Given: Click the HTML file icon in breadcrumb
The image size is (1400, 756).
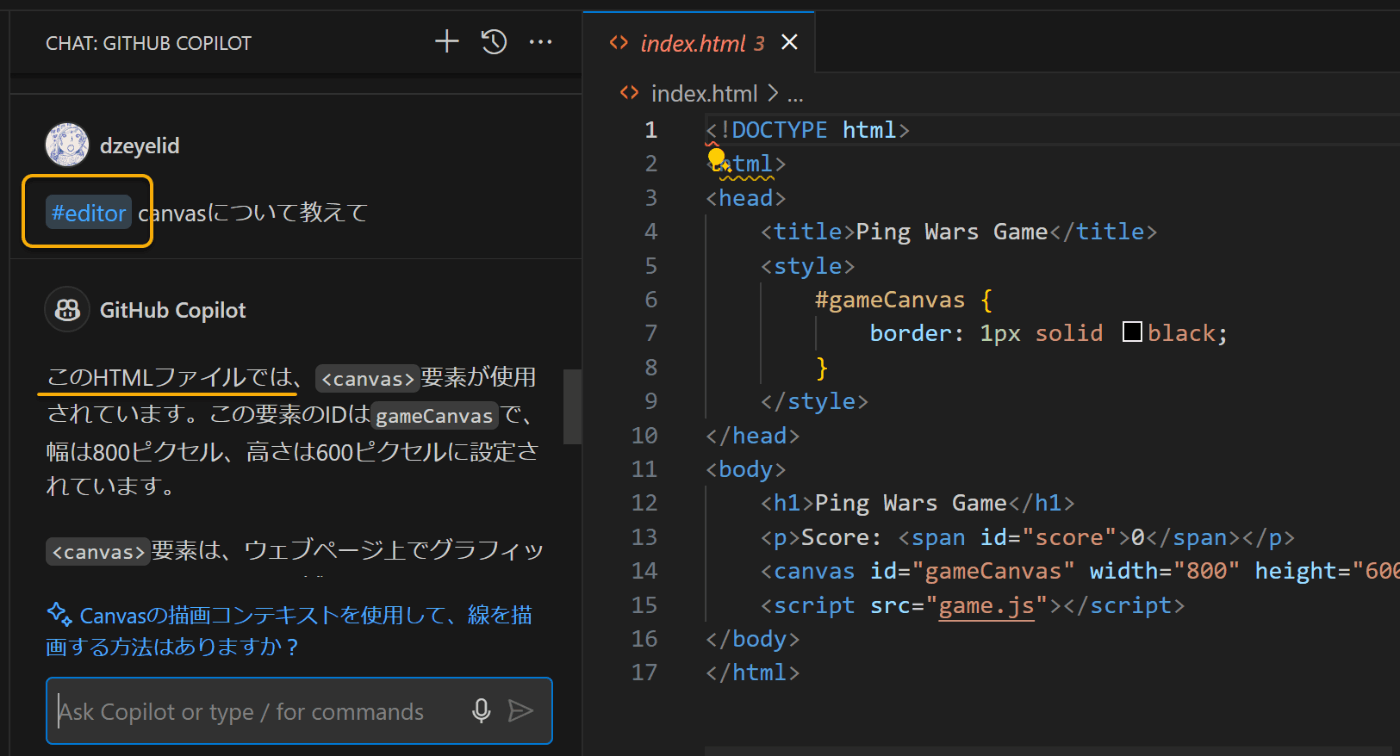Looking at the screenshot, I should pyautogui.click(x=629, y=94).
